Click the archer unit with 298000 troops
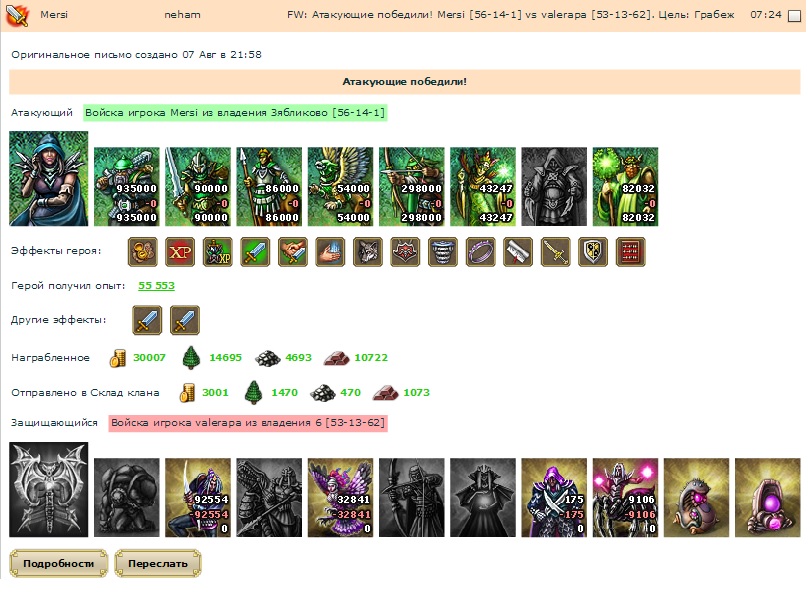Screen dimensions: 808x592 [412, 187]
